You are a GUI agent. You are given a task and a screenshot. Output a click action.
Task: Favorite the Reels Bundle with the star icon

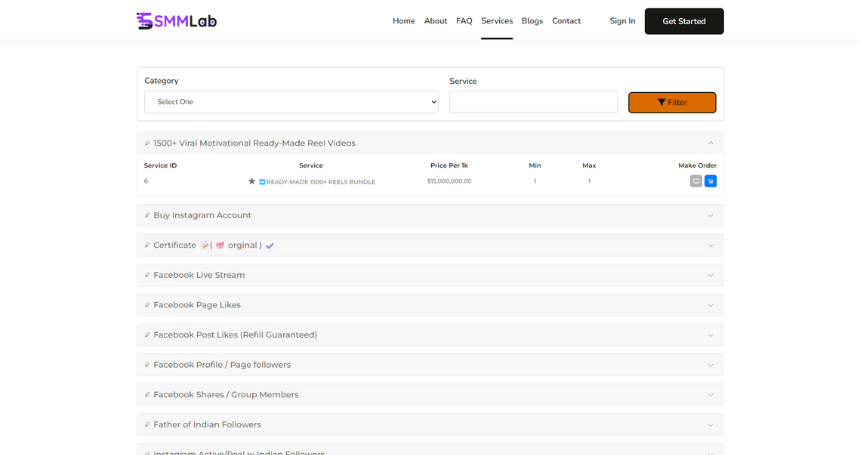(252, 181)
